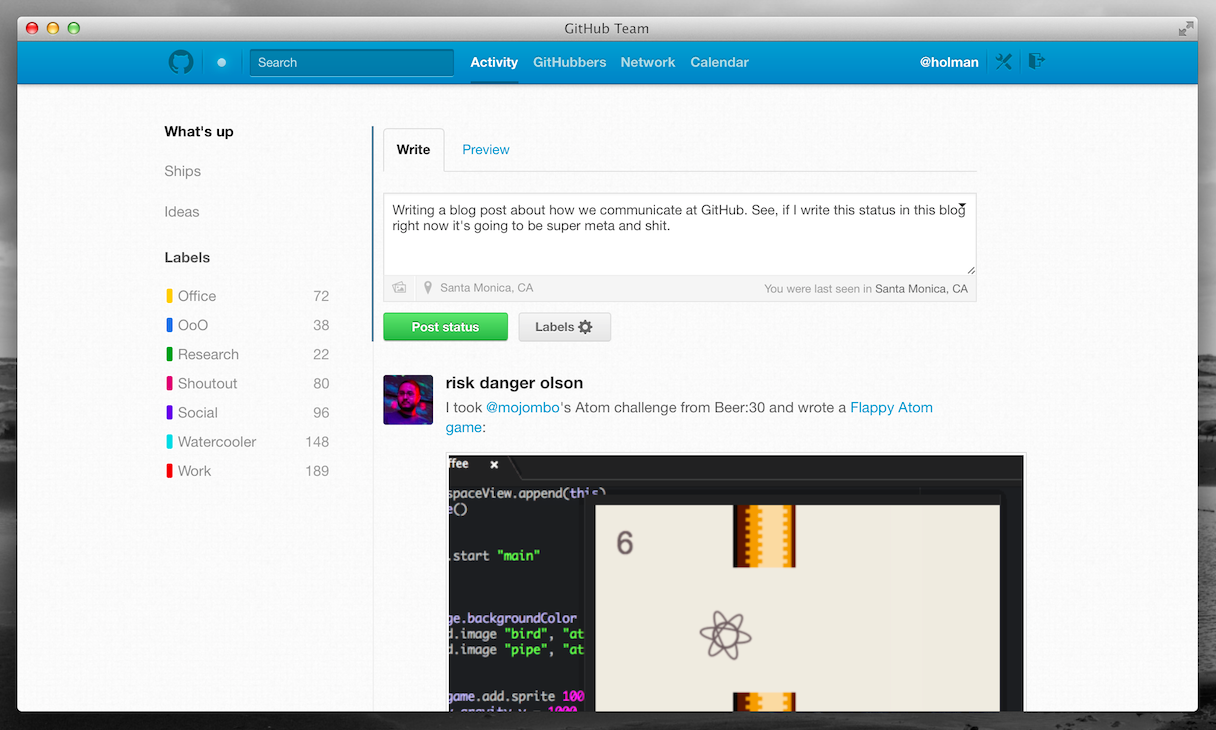Click the Labels sidebar heading
Screen dimensions: 1216x730
(187, 257)
